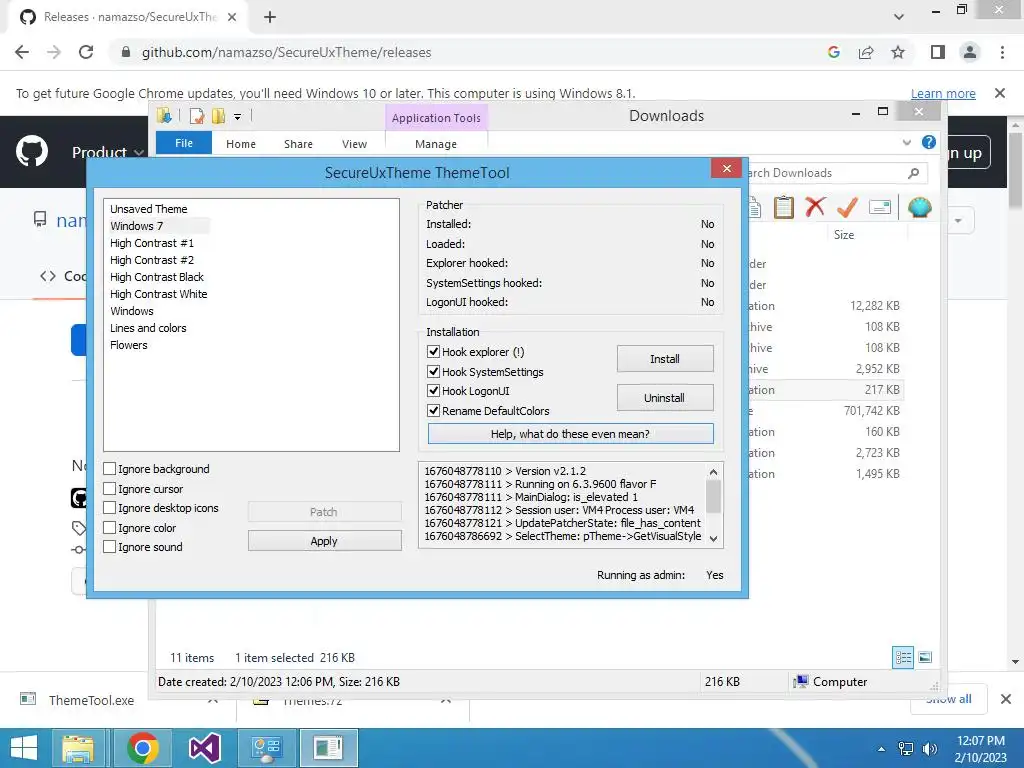Click the search magnifier in Search Downloads box
This screenshot has width=1024, height=768.
pos(914,173)
